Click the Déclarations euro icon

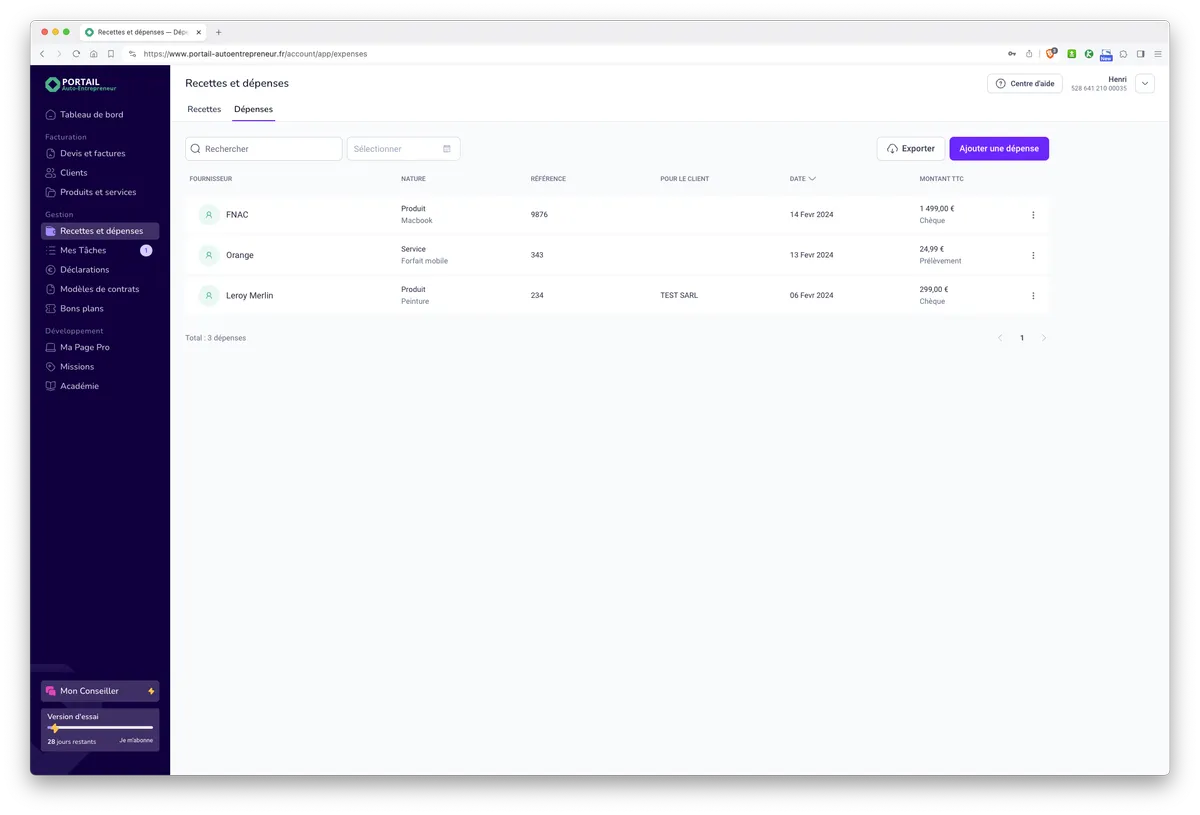click(51, 270)
